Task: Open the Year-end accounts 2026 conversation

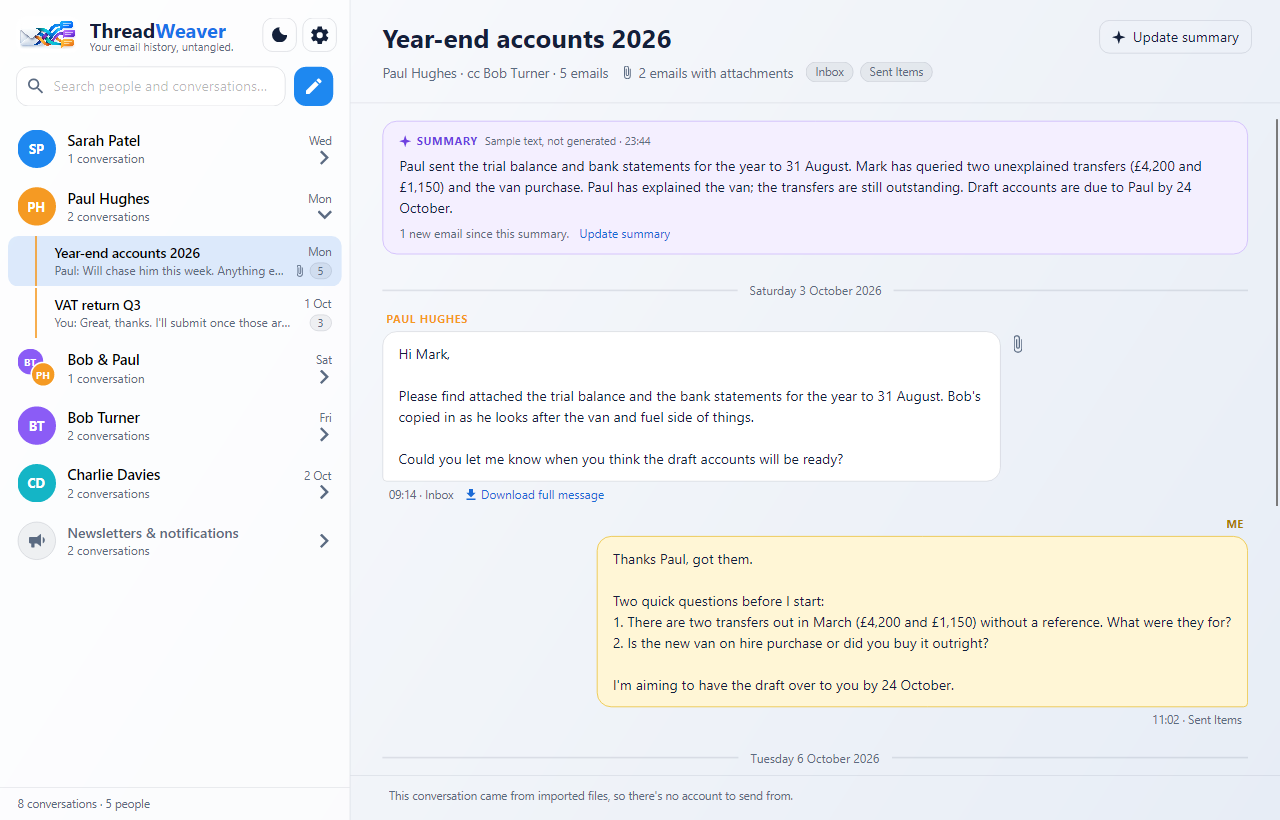Action: [x=175, y=261]
